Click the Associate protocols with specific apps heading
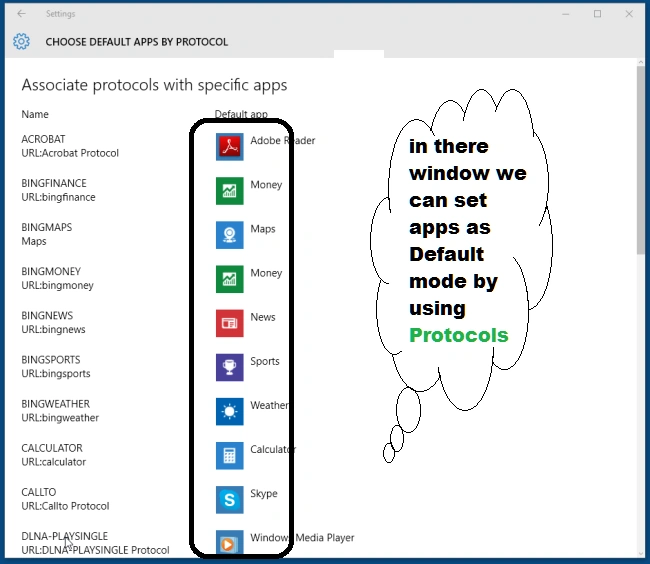This screenshot has width=650, height=564. 154,85
